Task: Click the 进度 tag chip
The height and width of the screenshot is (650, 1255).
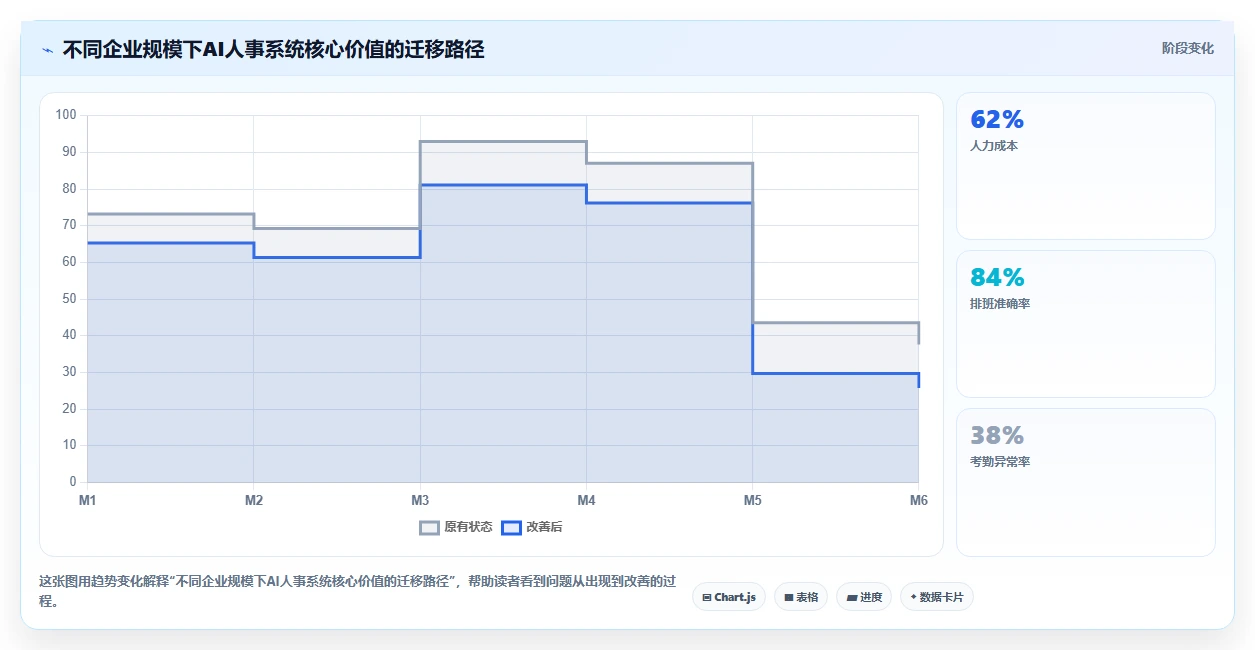Action: click(x=864, y=597)
